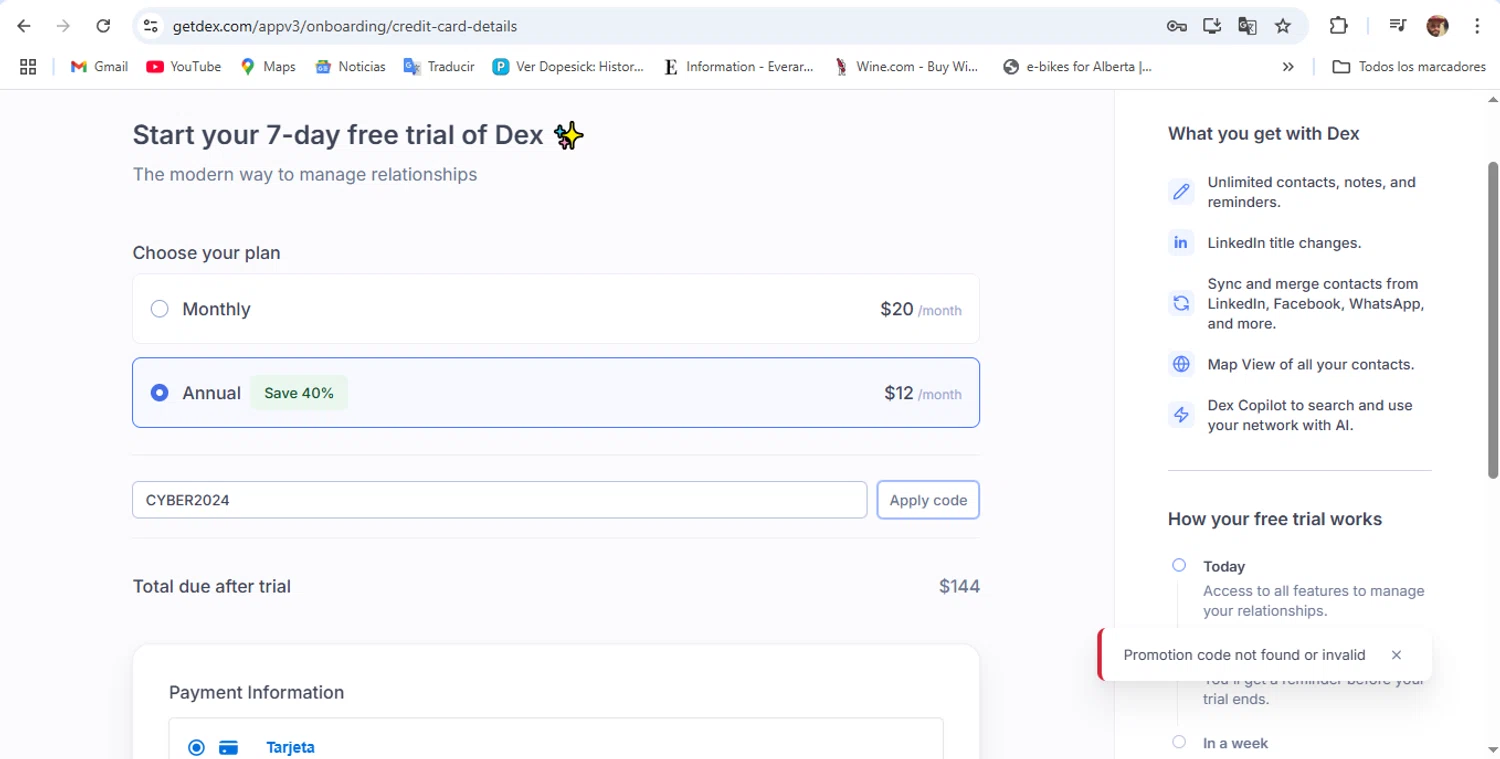Screen dimensions: 1500x759
Task: Open the Traducir bookmark
Action: [439, 67]
